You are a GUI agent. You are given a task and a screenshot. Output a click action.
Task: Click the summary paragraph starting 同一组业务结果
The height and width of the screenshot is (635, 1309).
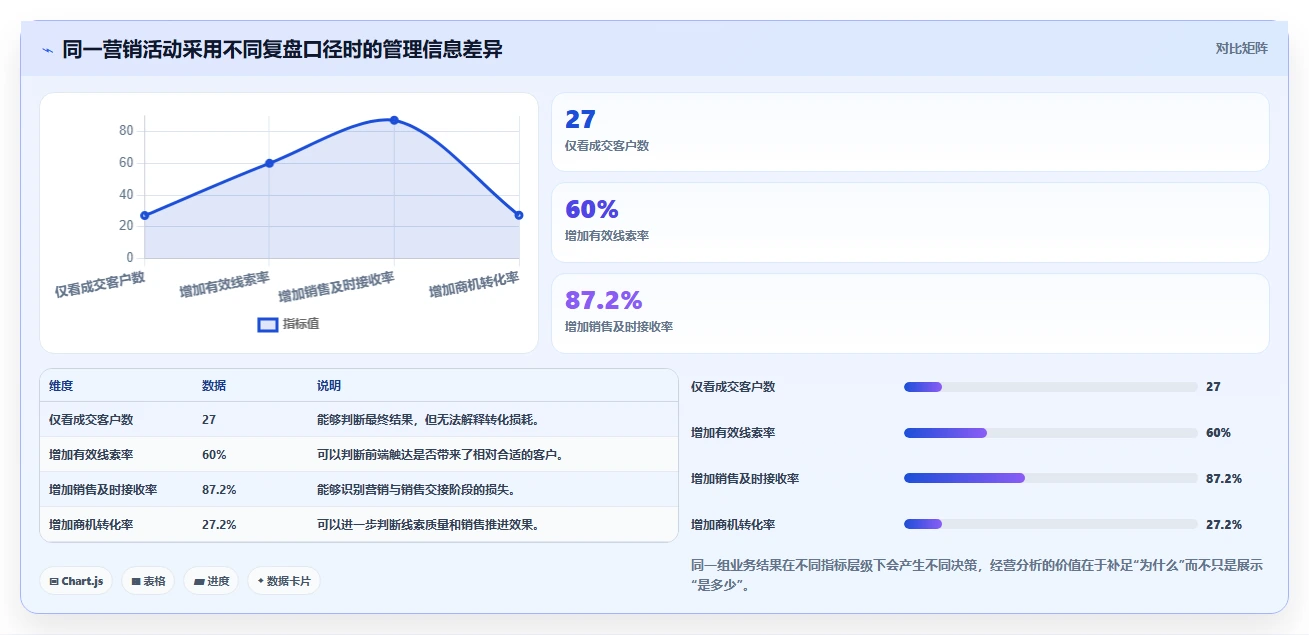click(977, 575)
